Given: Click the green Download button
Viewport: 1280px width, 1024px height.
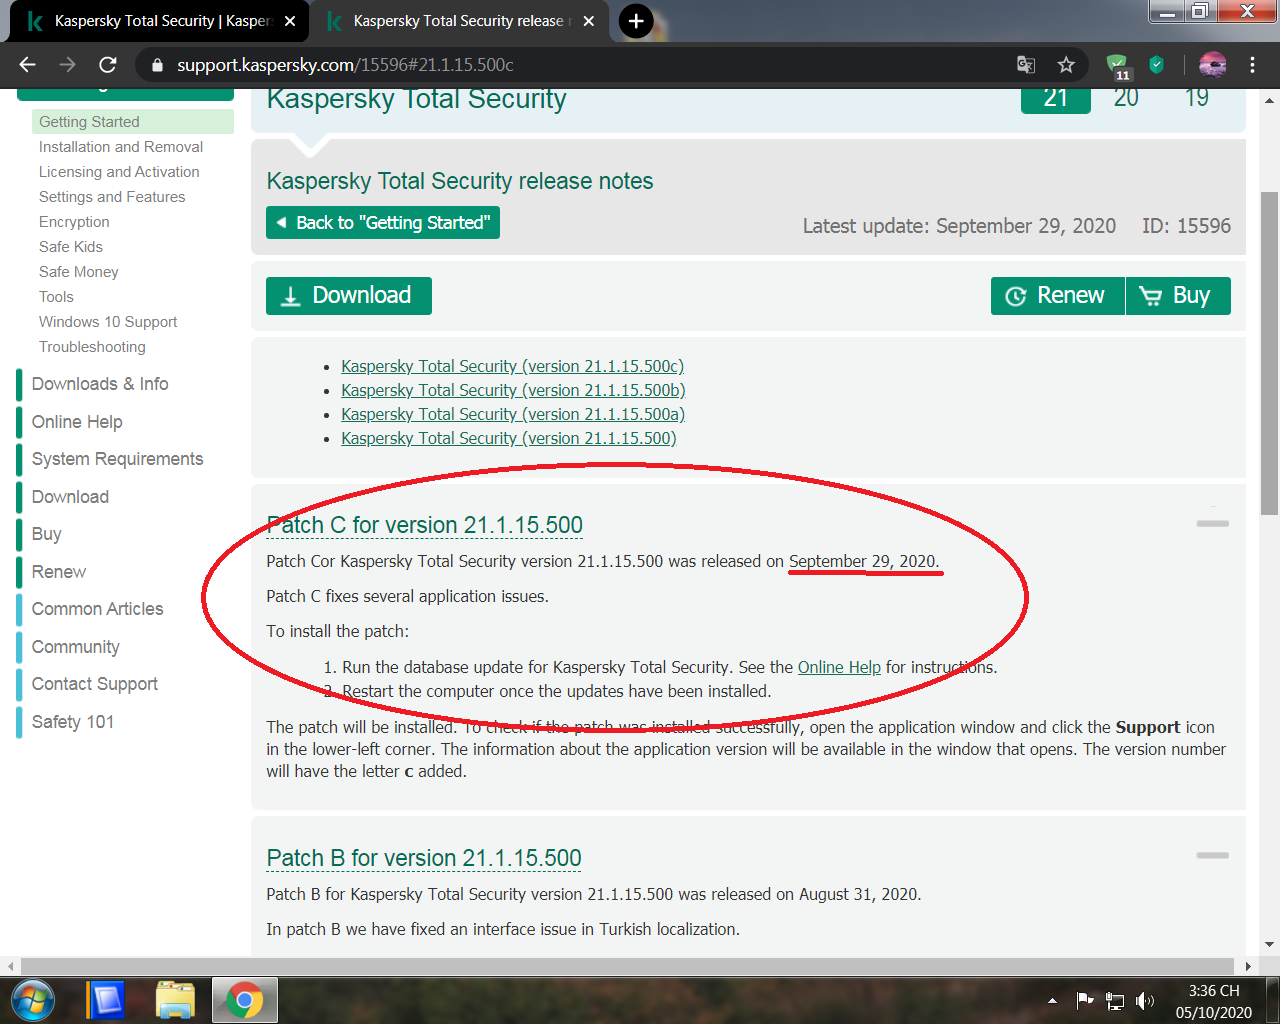Looking at the screenshot, I should click(x=349, y=296).
